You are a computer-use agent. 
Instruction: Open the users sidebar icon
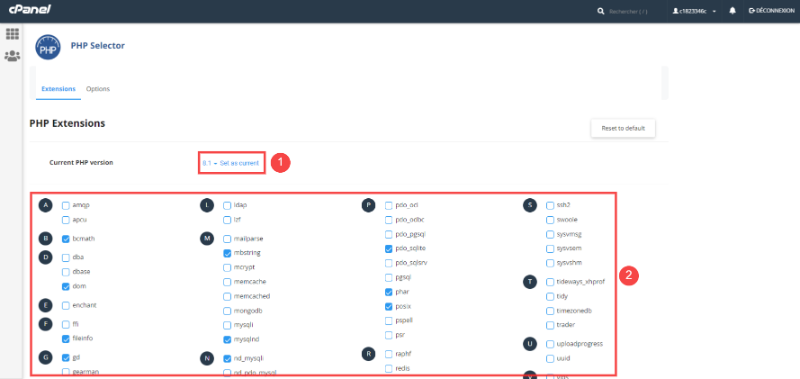click(x=12, y=56)
